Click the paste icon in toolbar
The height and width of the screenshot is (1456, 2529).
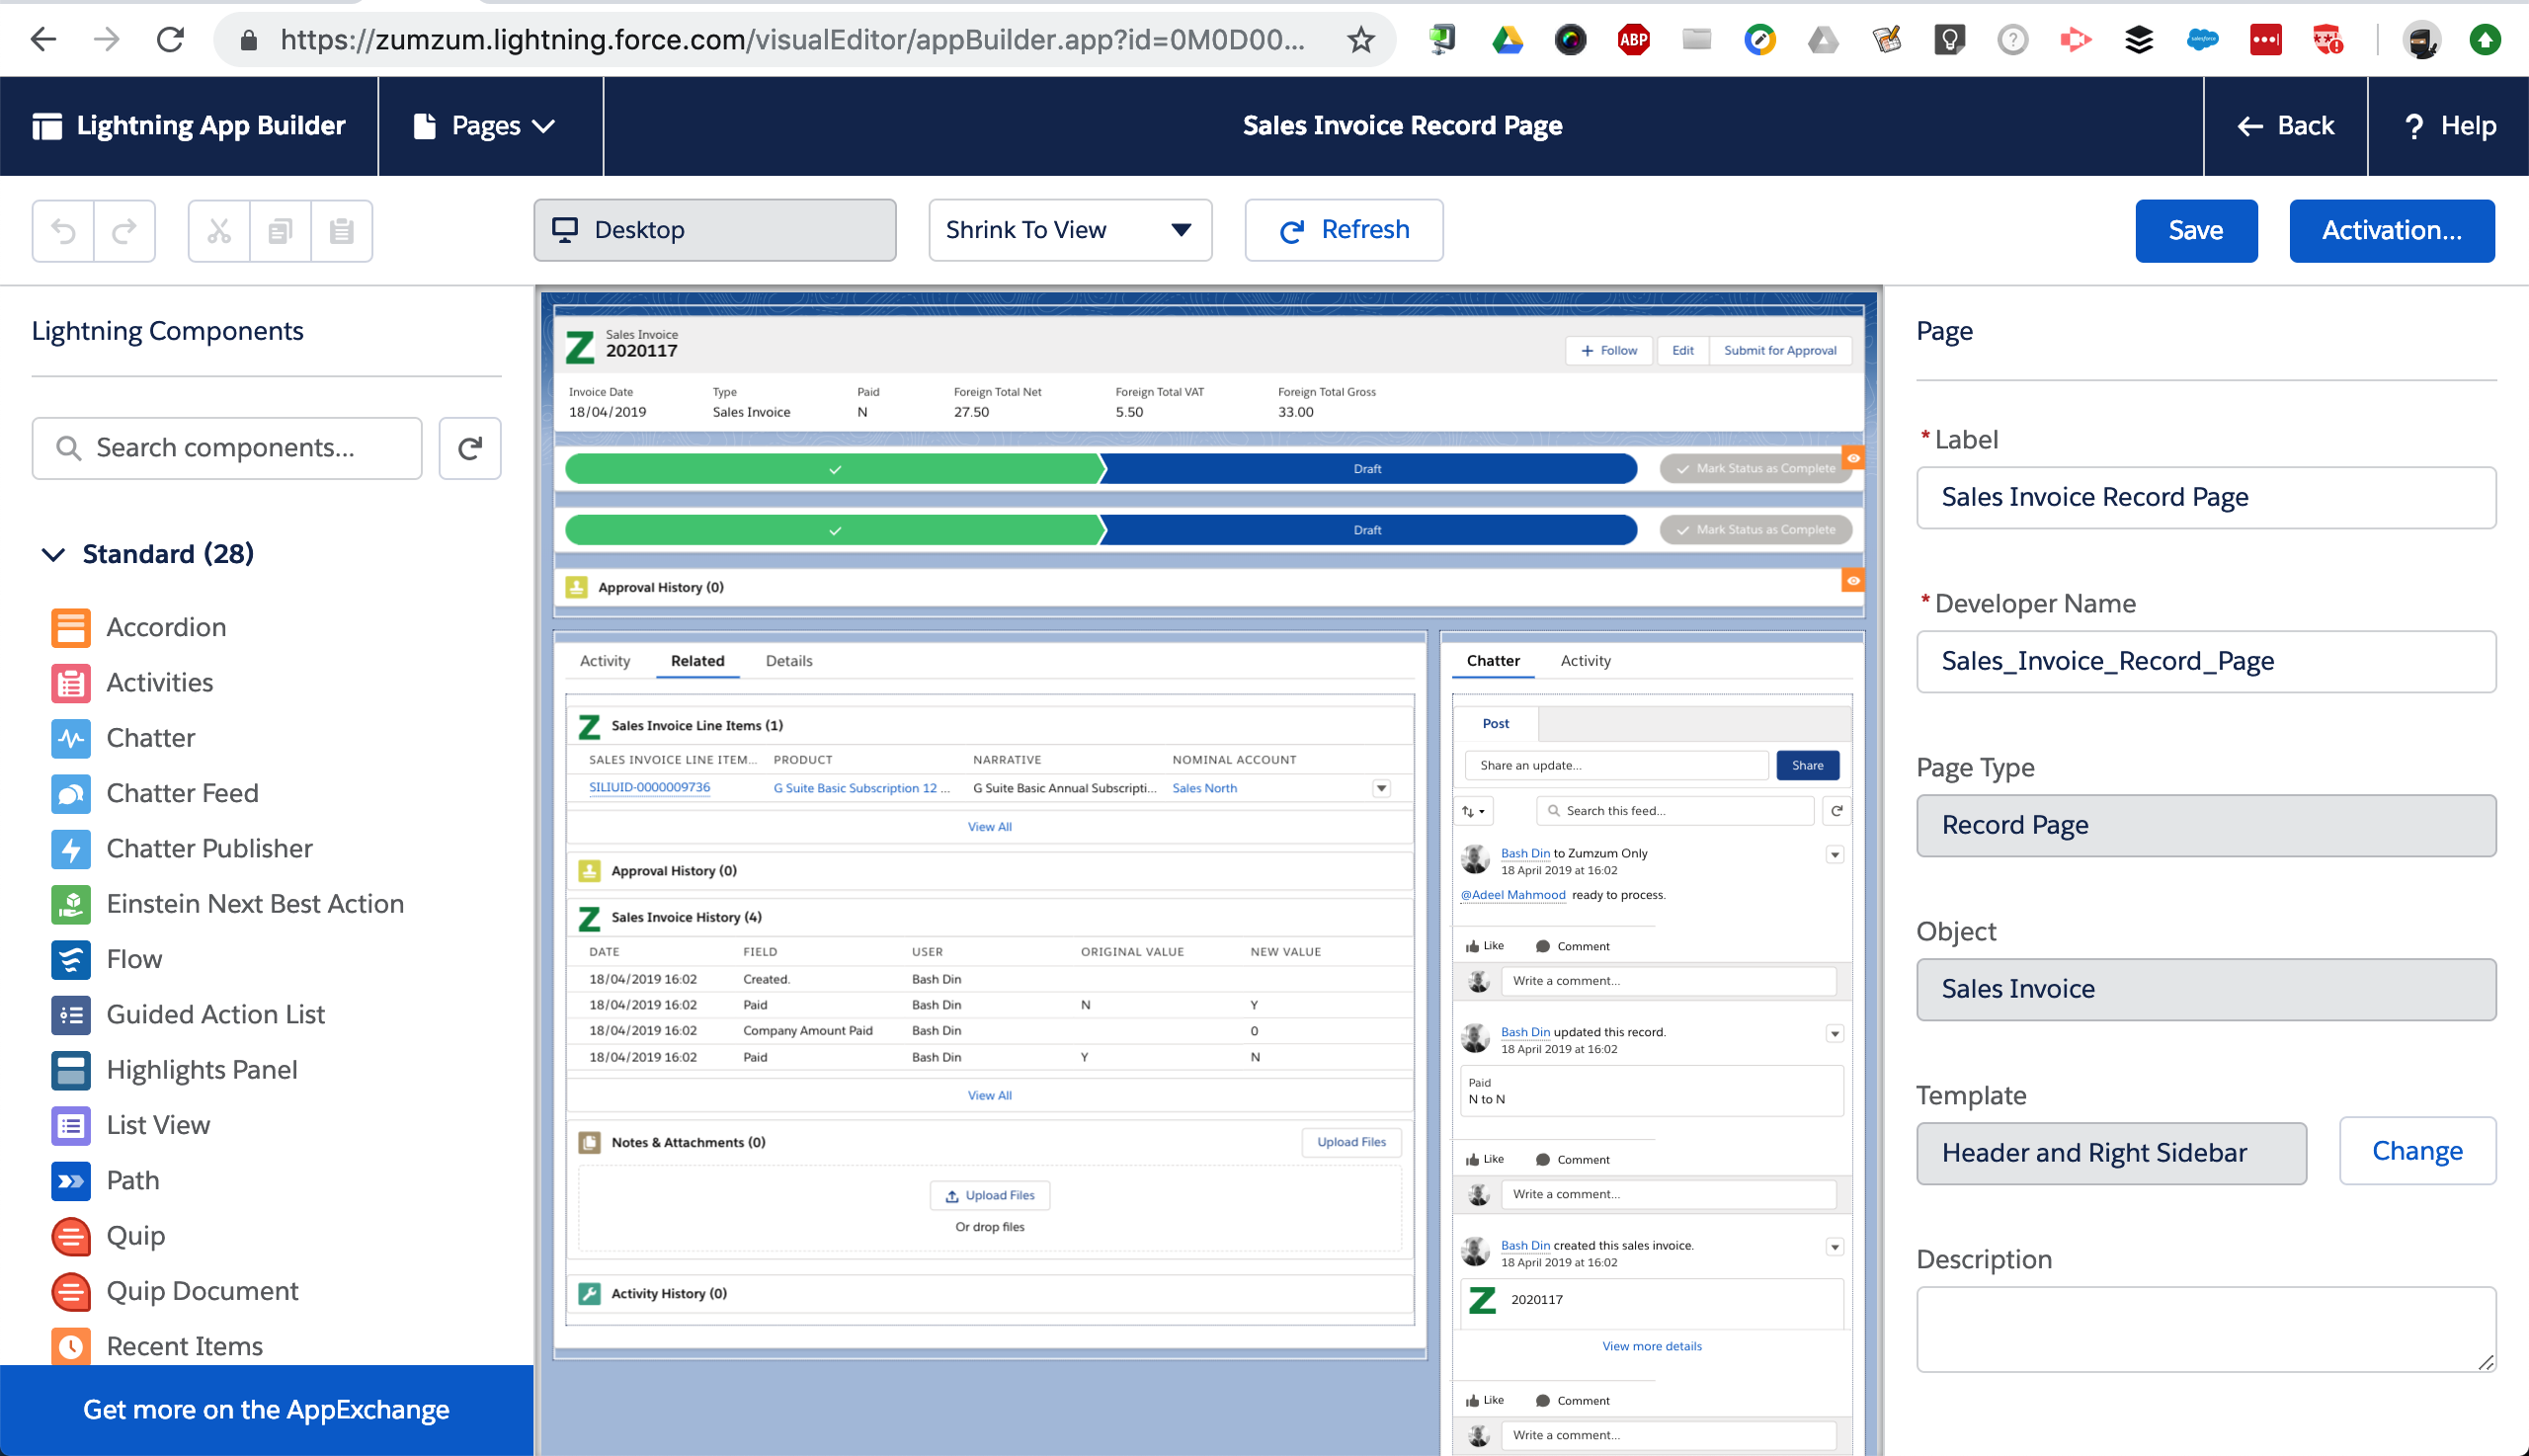point(342,229)
